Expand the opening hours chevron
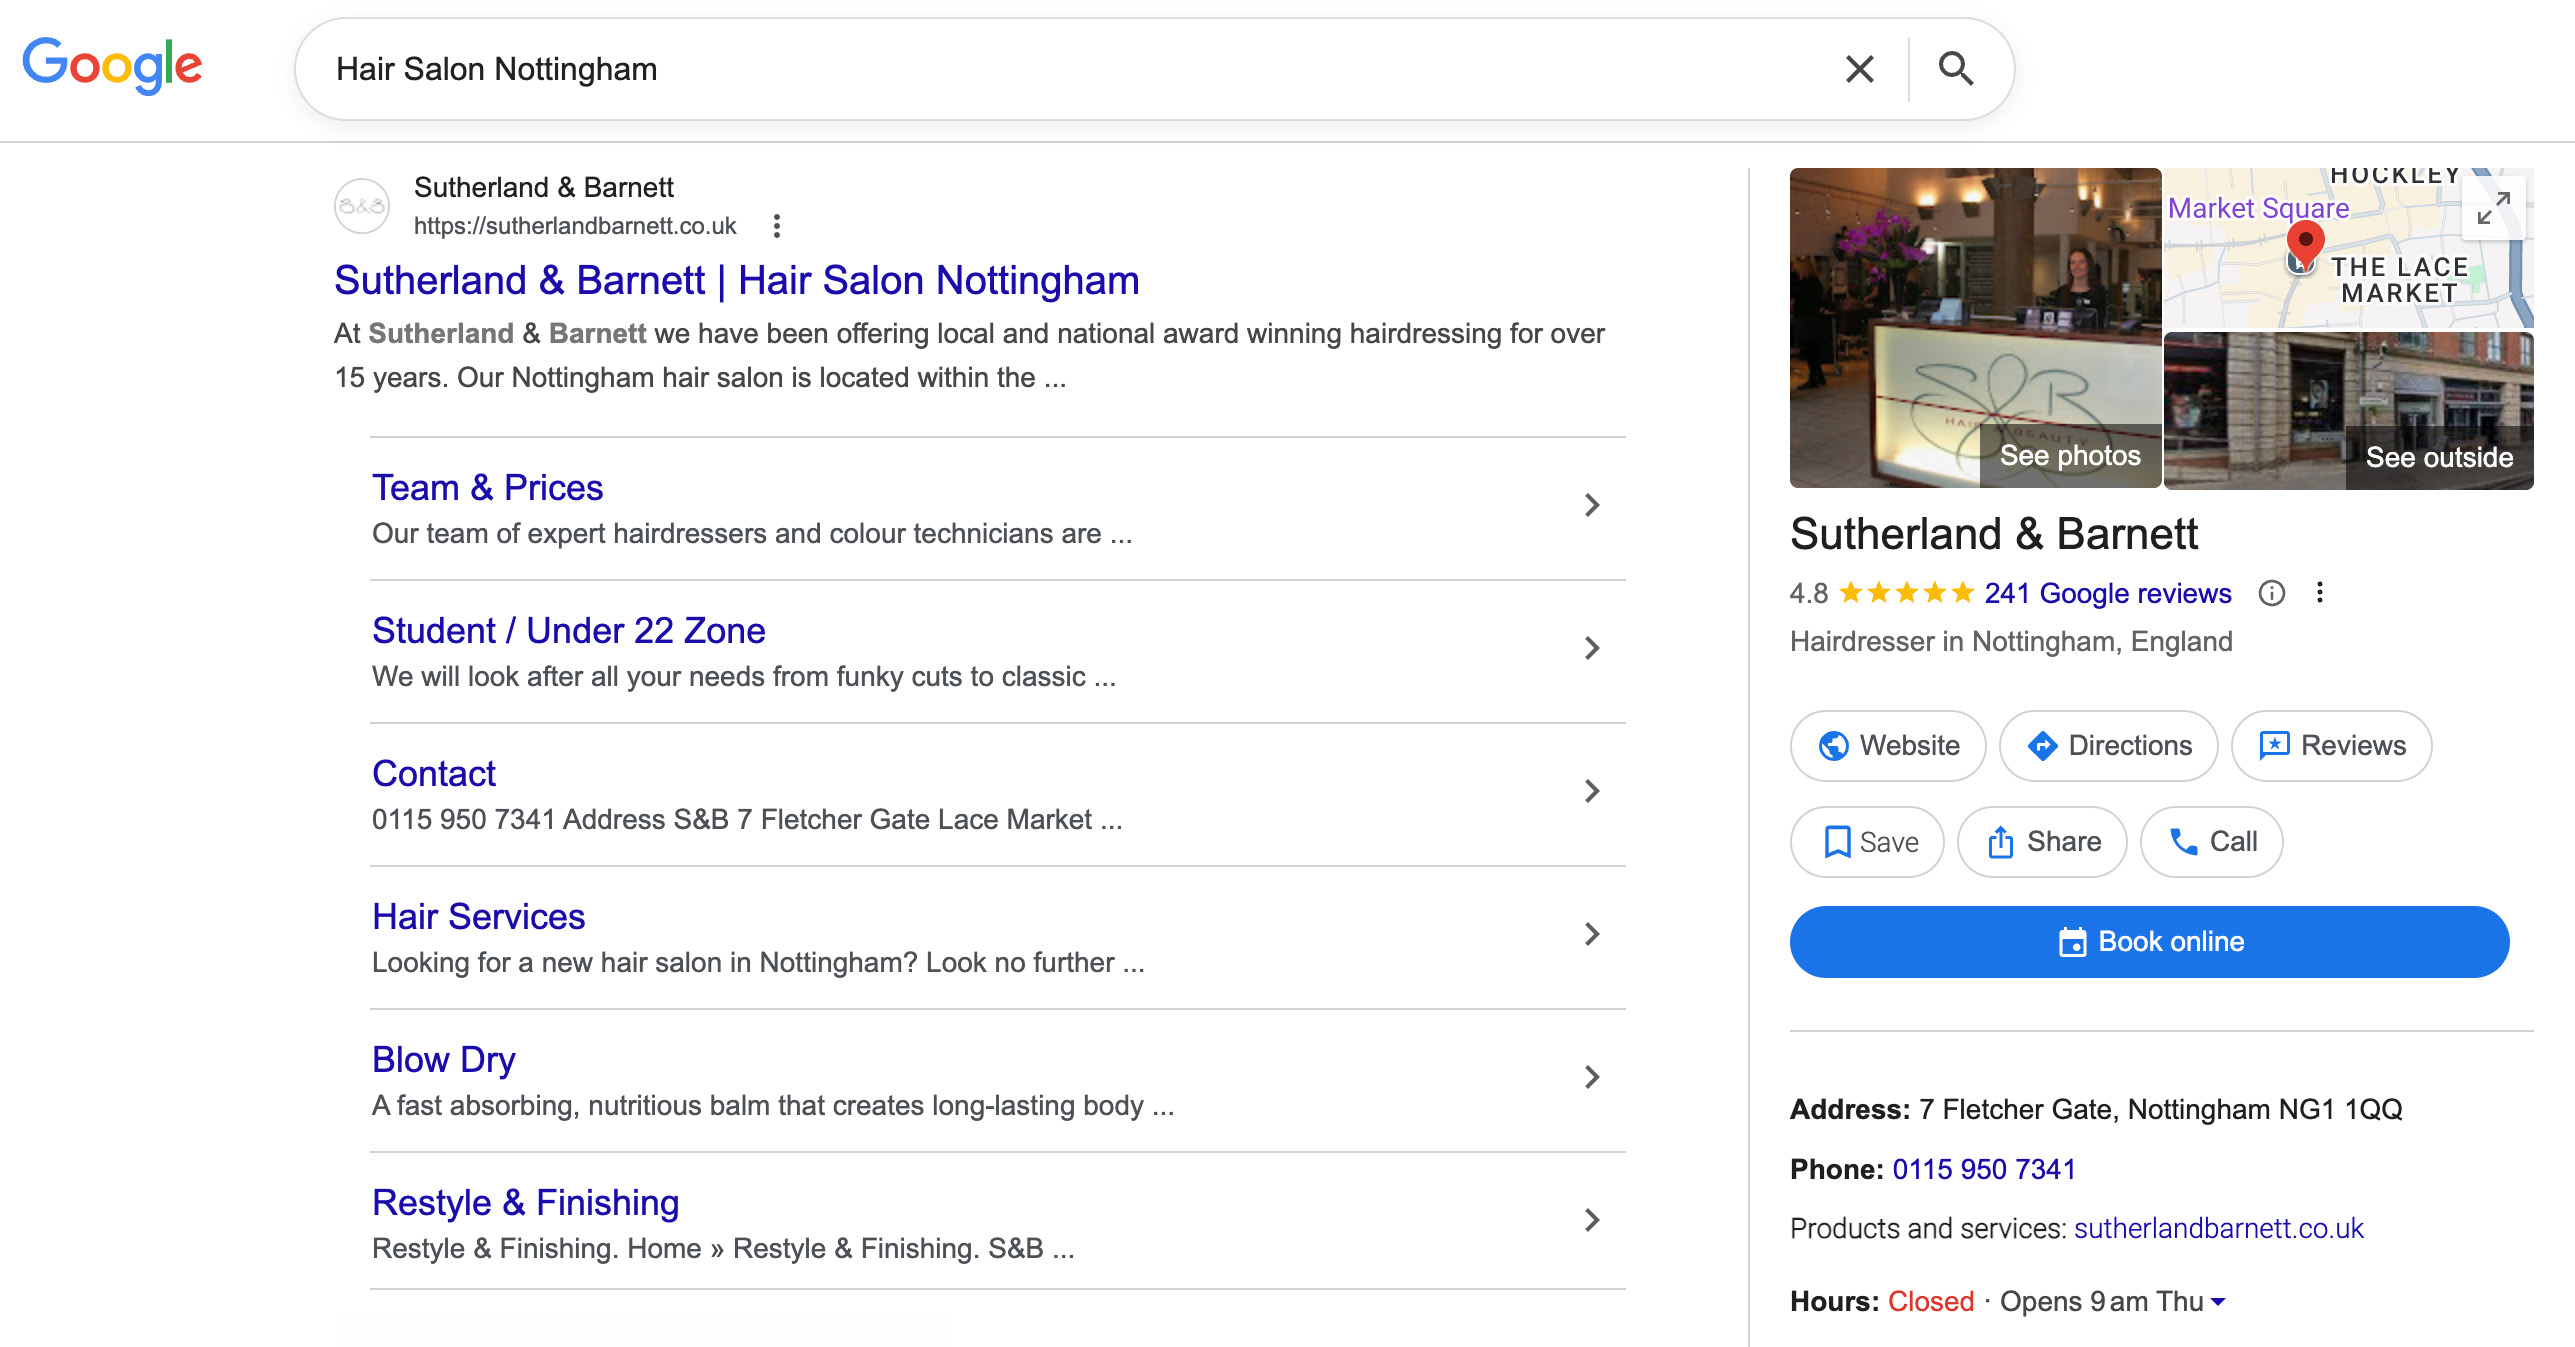The height and width of the screenshot is (1347, 2575). click(x=2217, y=1301)
